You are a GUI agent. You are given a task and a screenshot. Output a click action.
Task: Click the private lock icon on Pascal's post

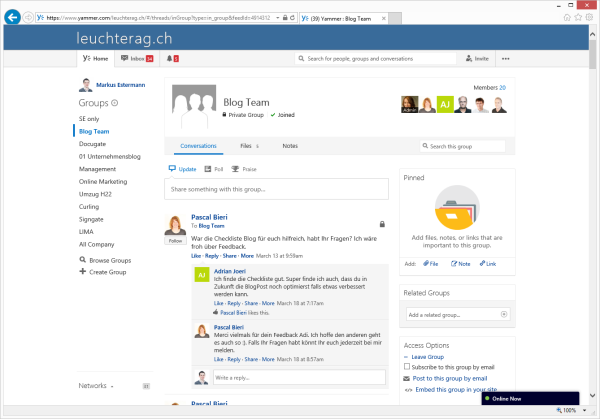382,224
